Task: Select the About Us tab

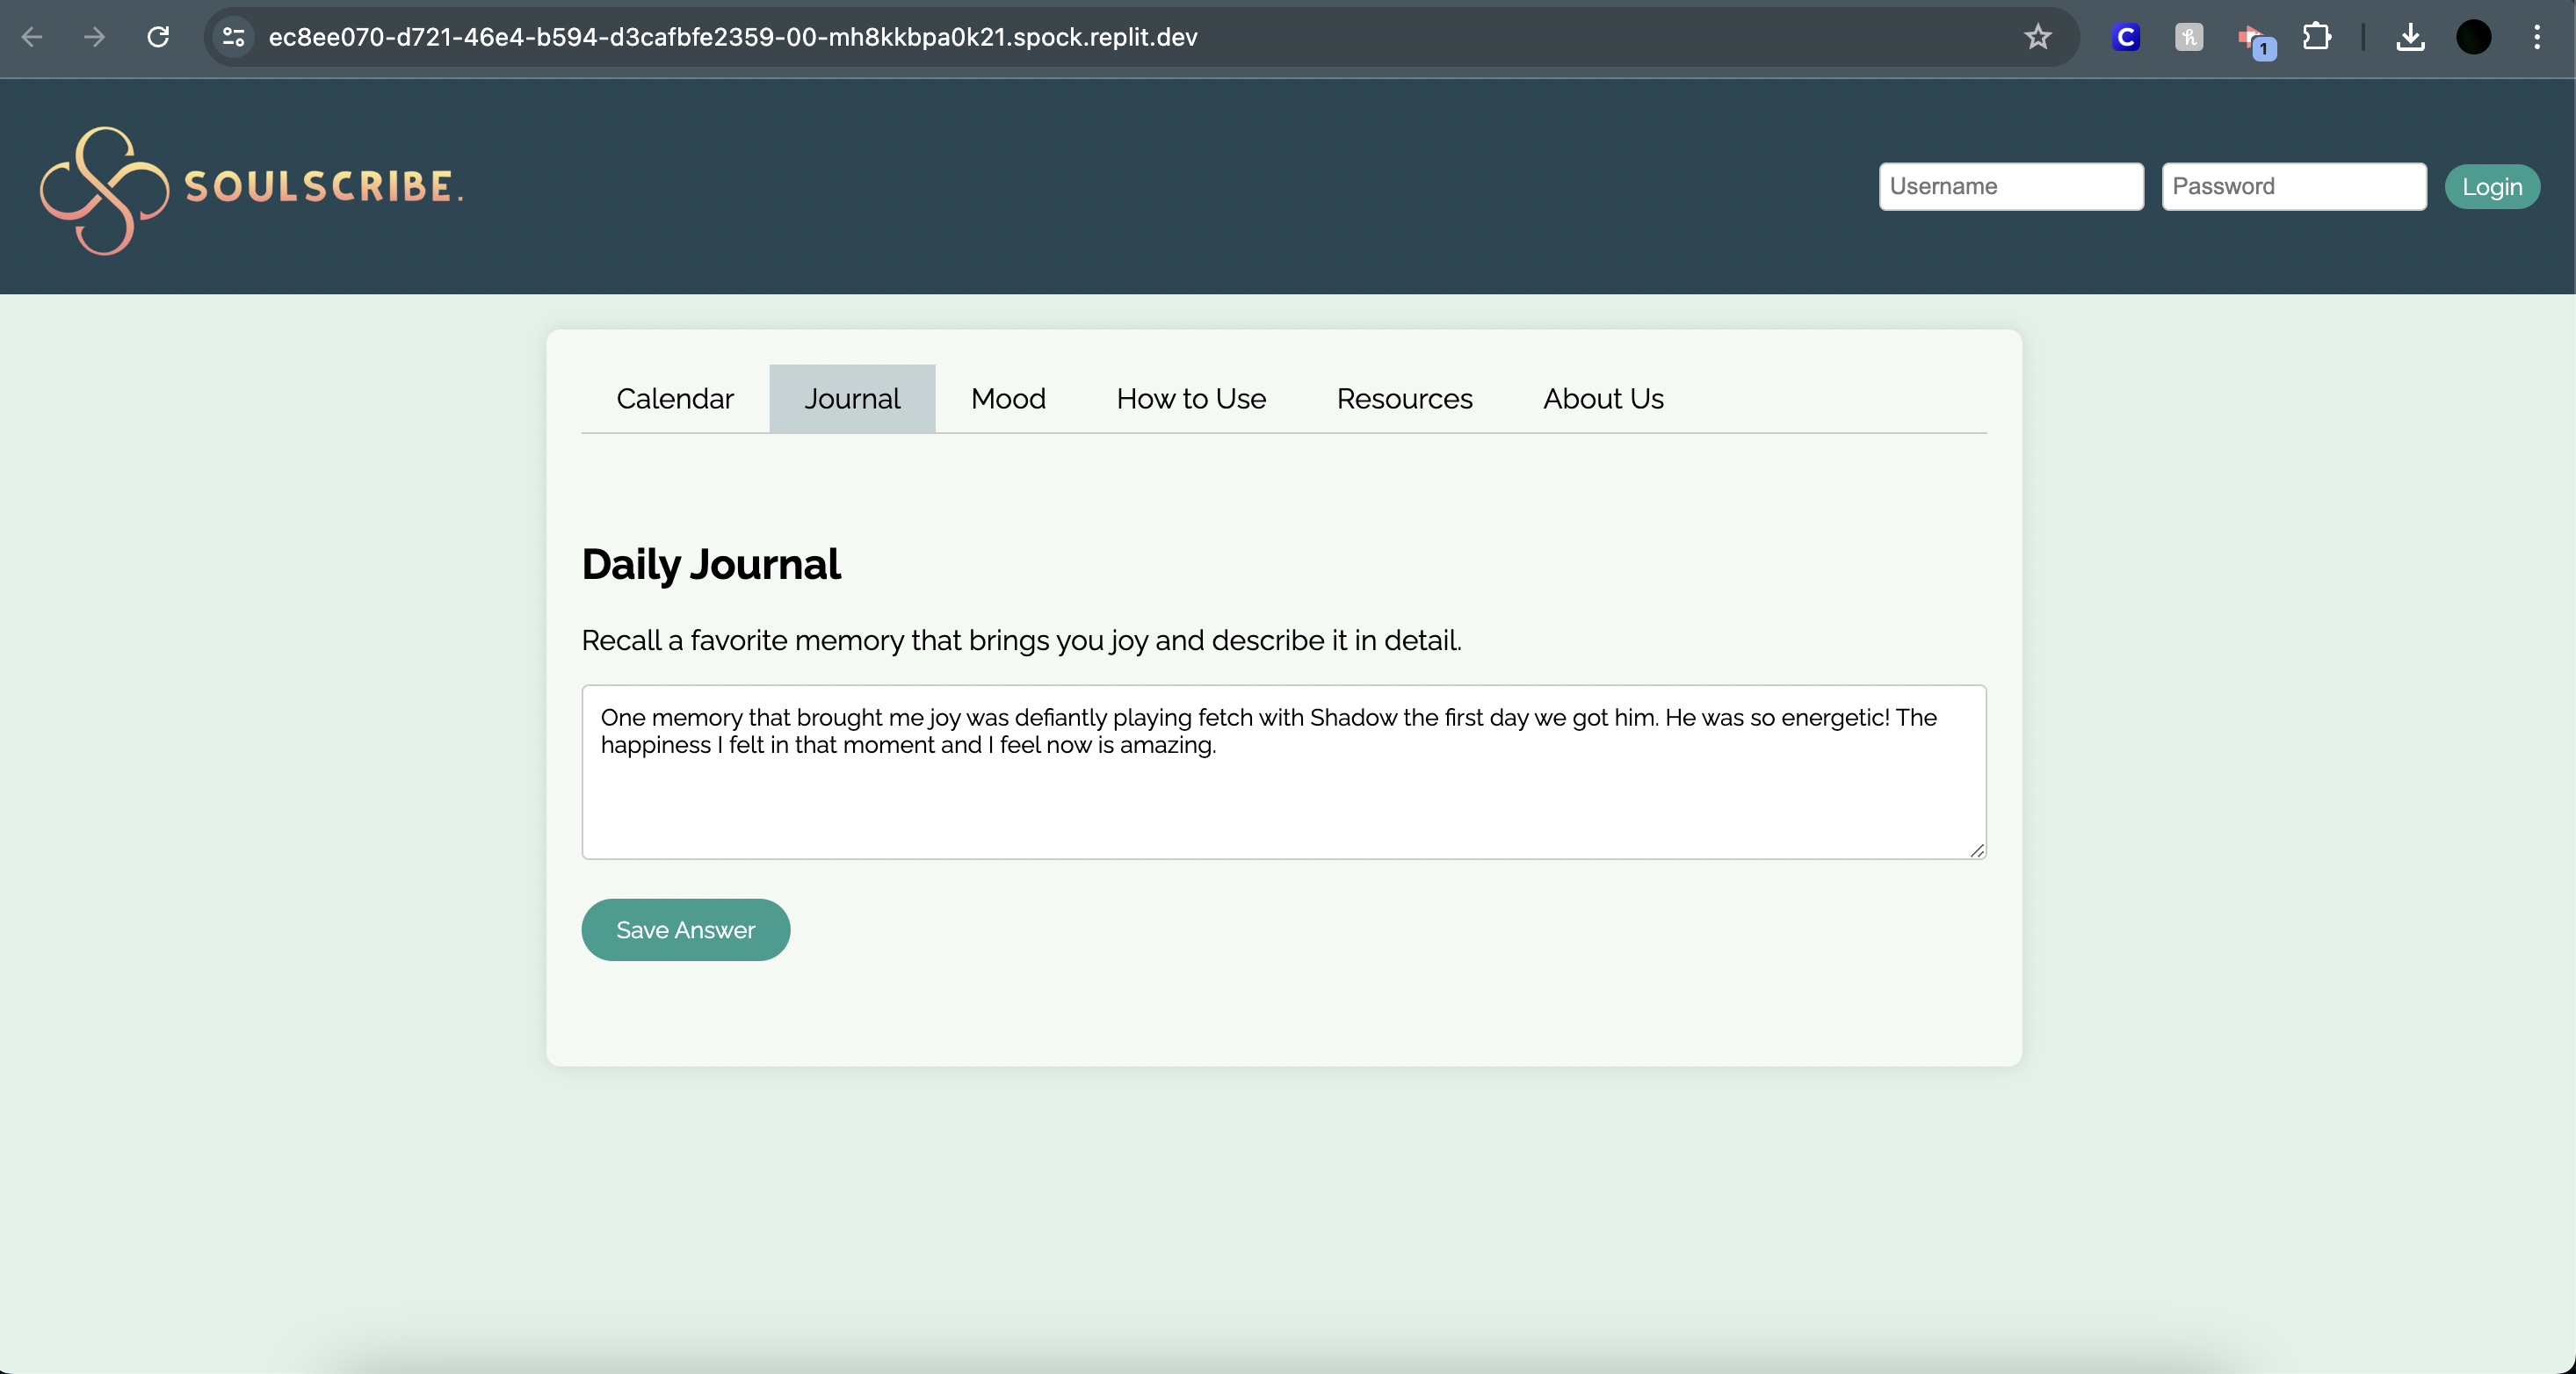Action: (1603, 398)
